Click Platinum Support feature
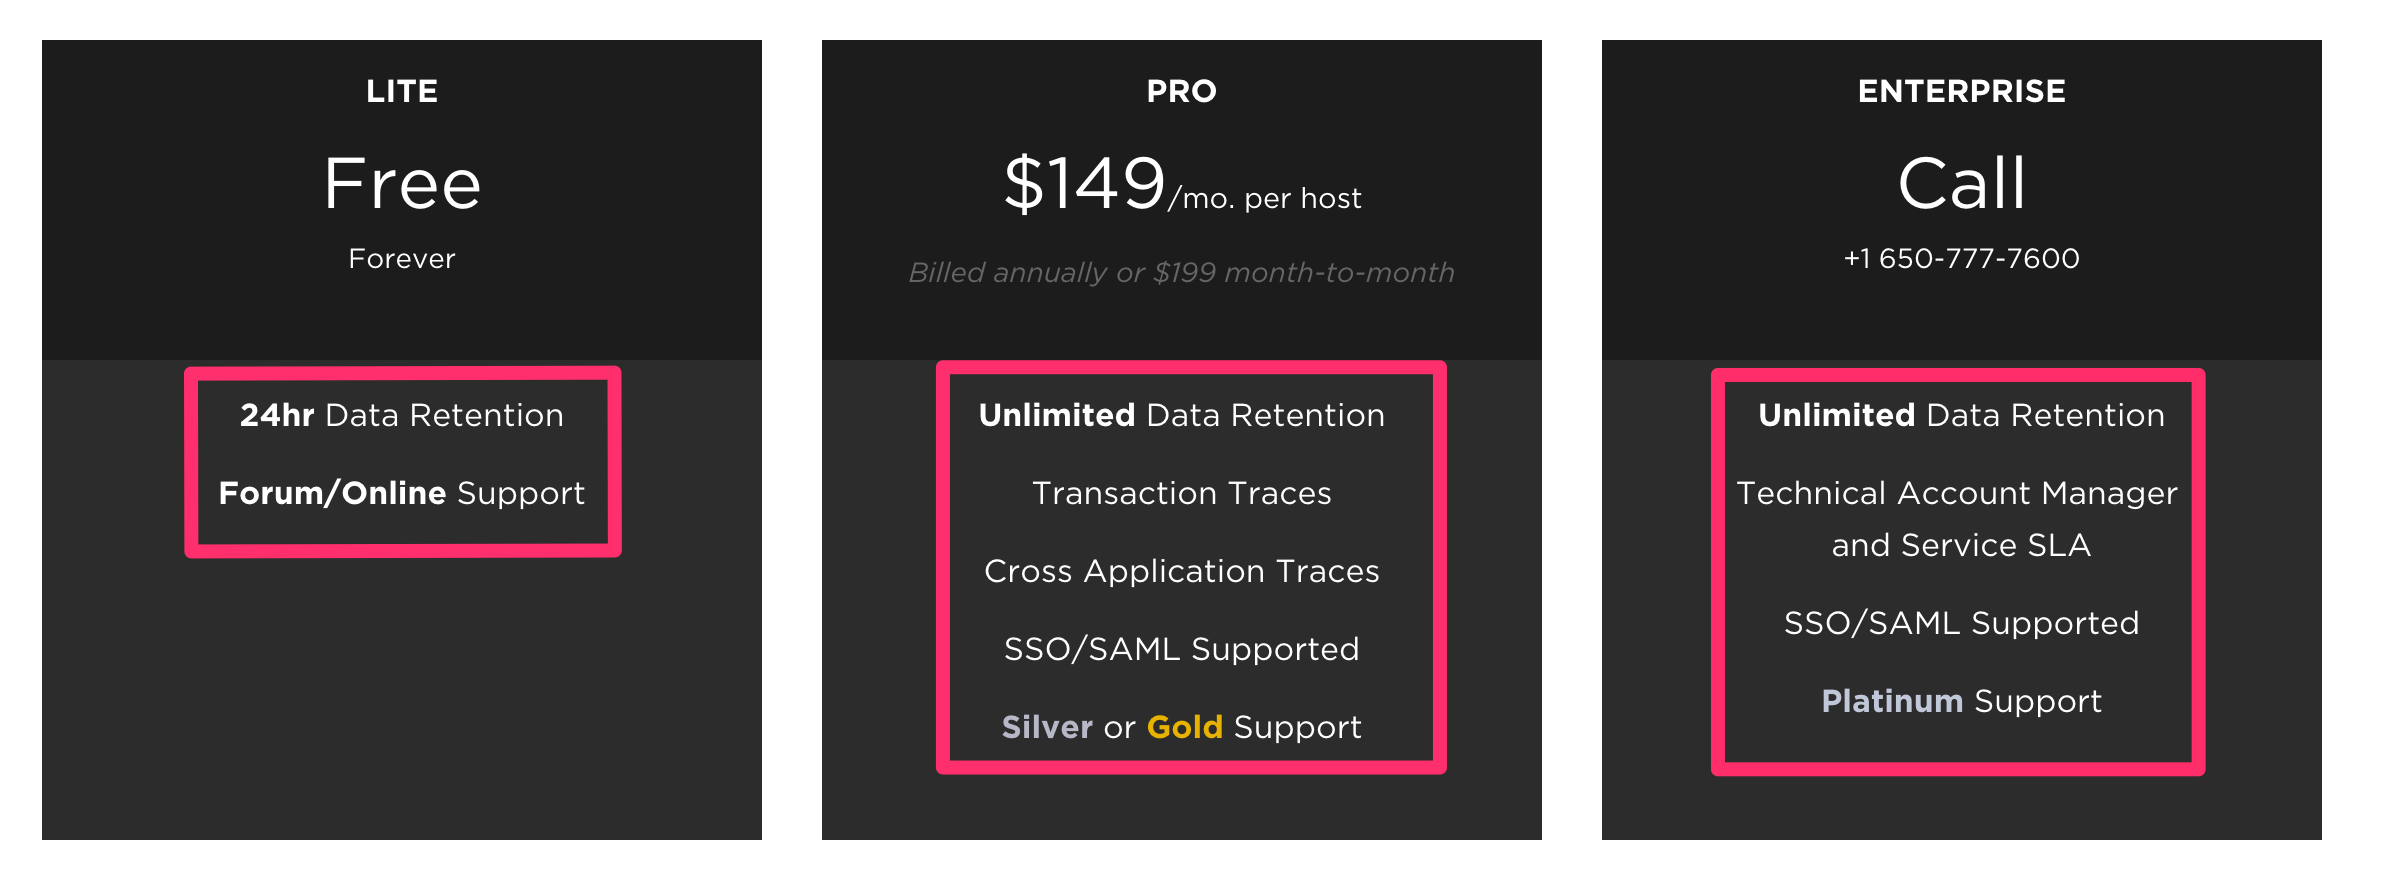This screenshot has width=2402, height=882. pos(1961,701)
